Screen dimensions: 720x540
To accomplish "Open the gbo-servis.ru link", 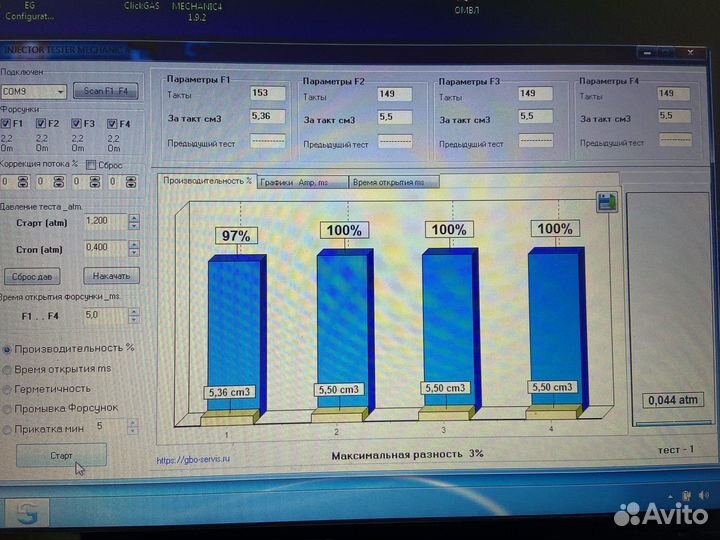I will (194, 460).
